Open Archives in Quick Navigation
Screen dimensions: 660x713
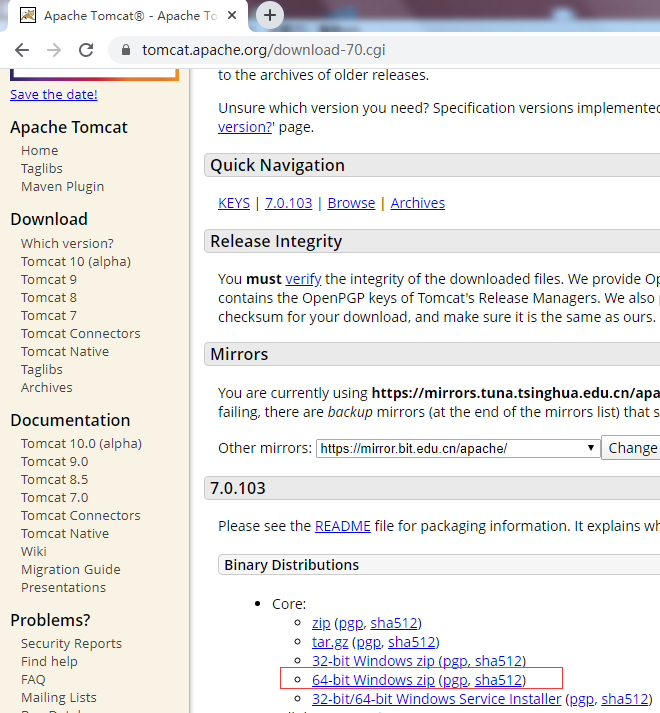(418, 203)
